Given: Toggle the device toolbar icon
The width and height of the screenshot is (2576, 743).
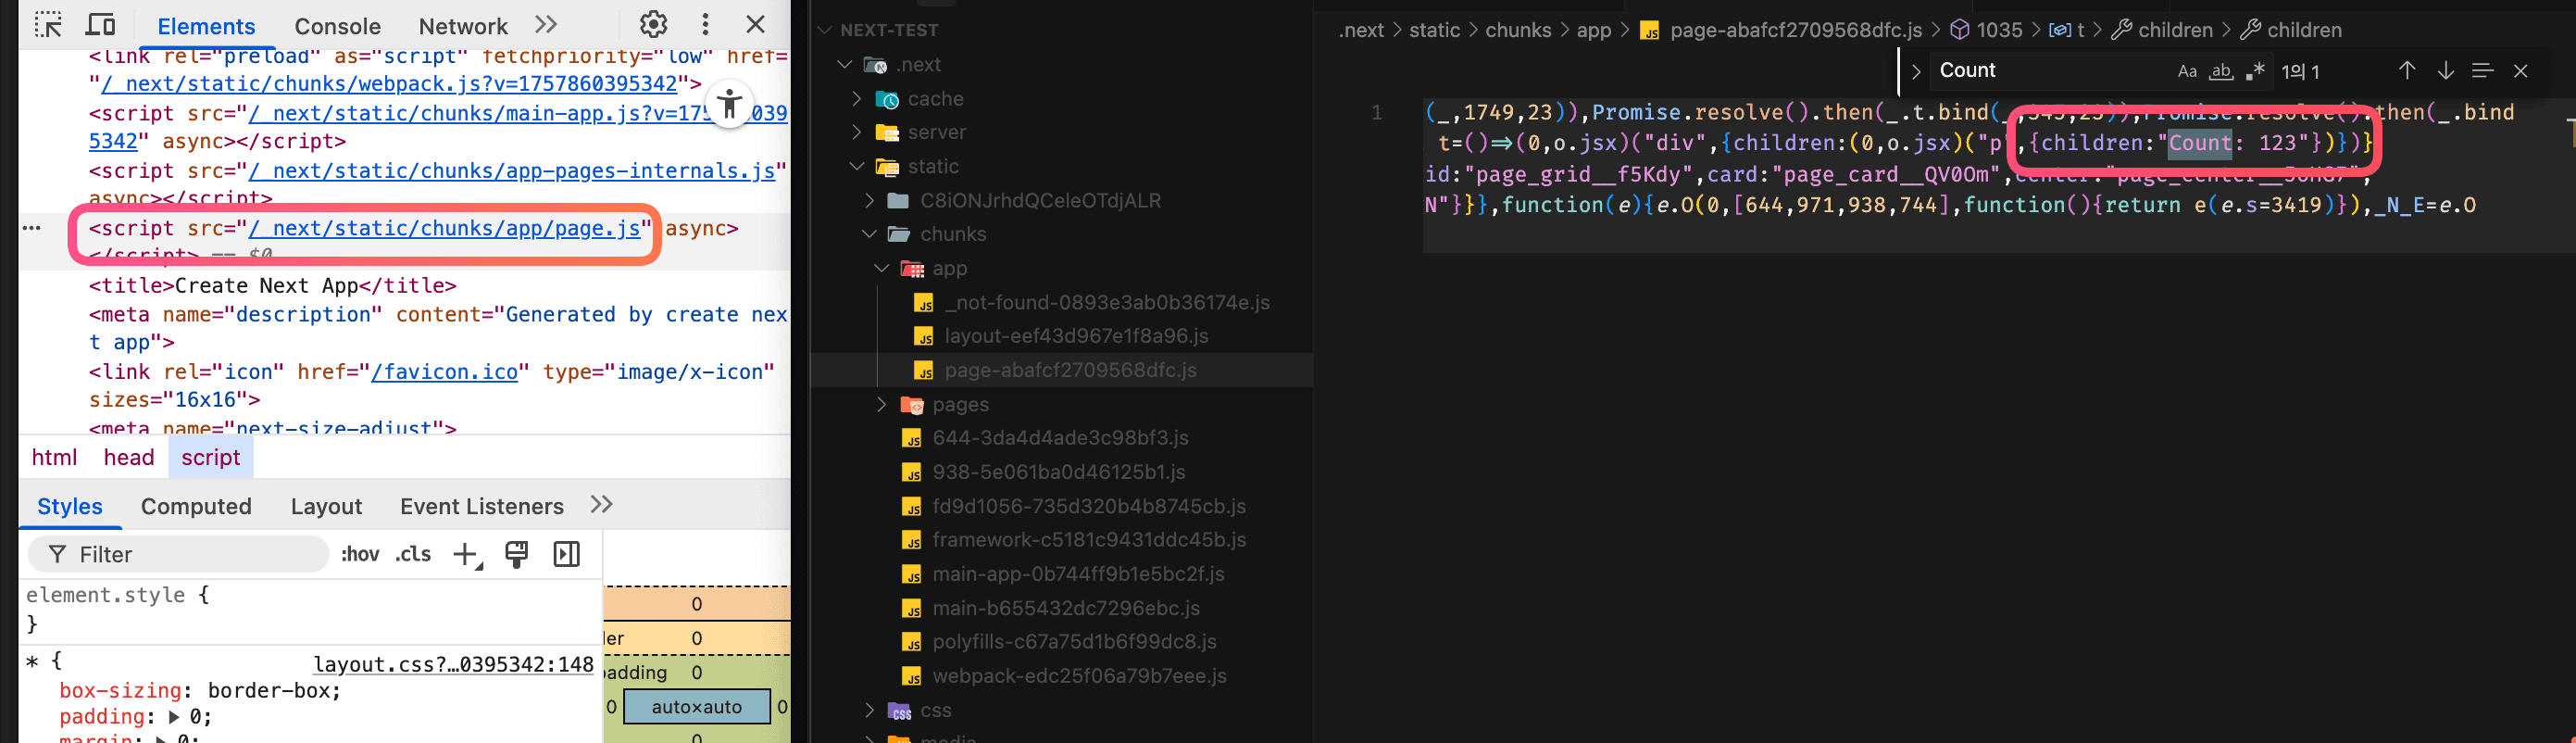Looking at the screenshot, I should [101, 25].
